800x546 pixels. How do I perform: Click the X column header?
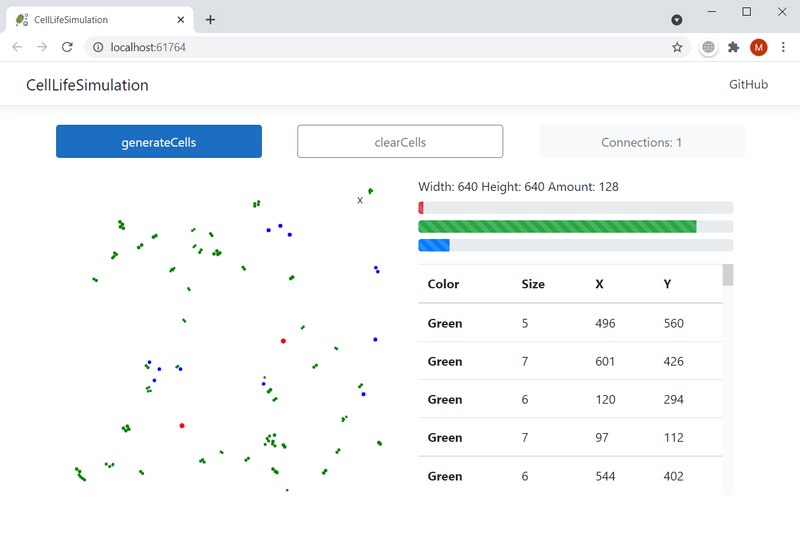click(599, 284)
